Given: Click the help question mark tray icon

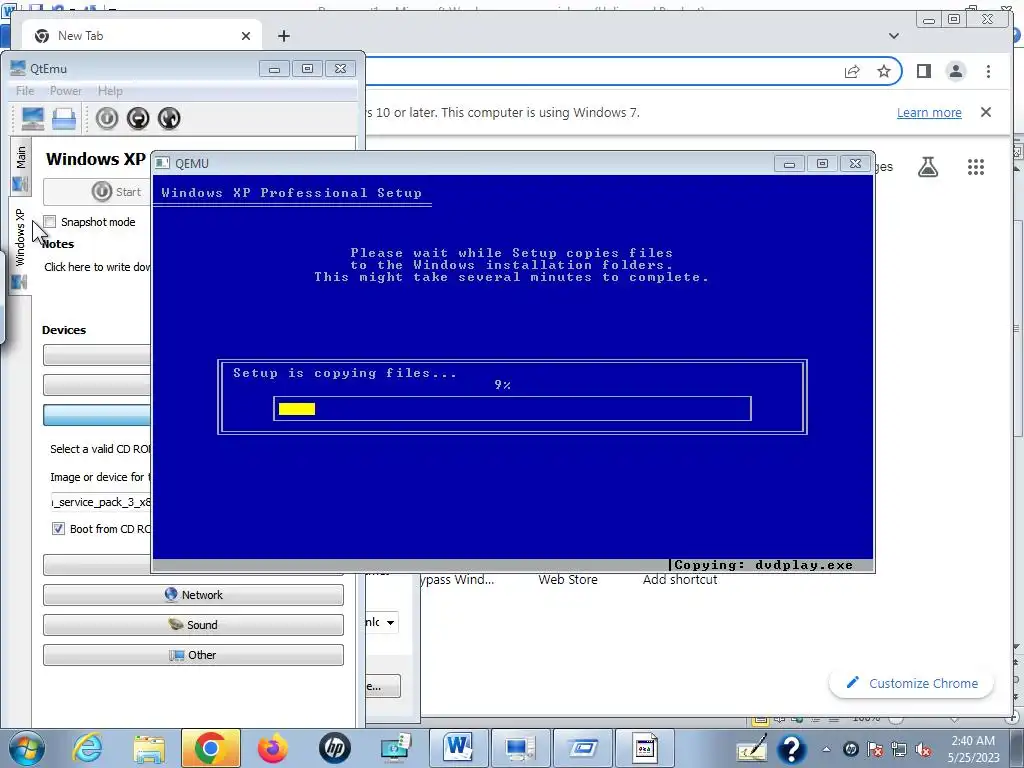Looking at the screenshot, I should click(791, 749).
